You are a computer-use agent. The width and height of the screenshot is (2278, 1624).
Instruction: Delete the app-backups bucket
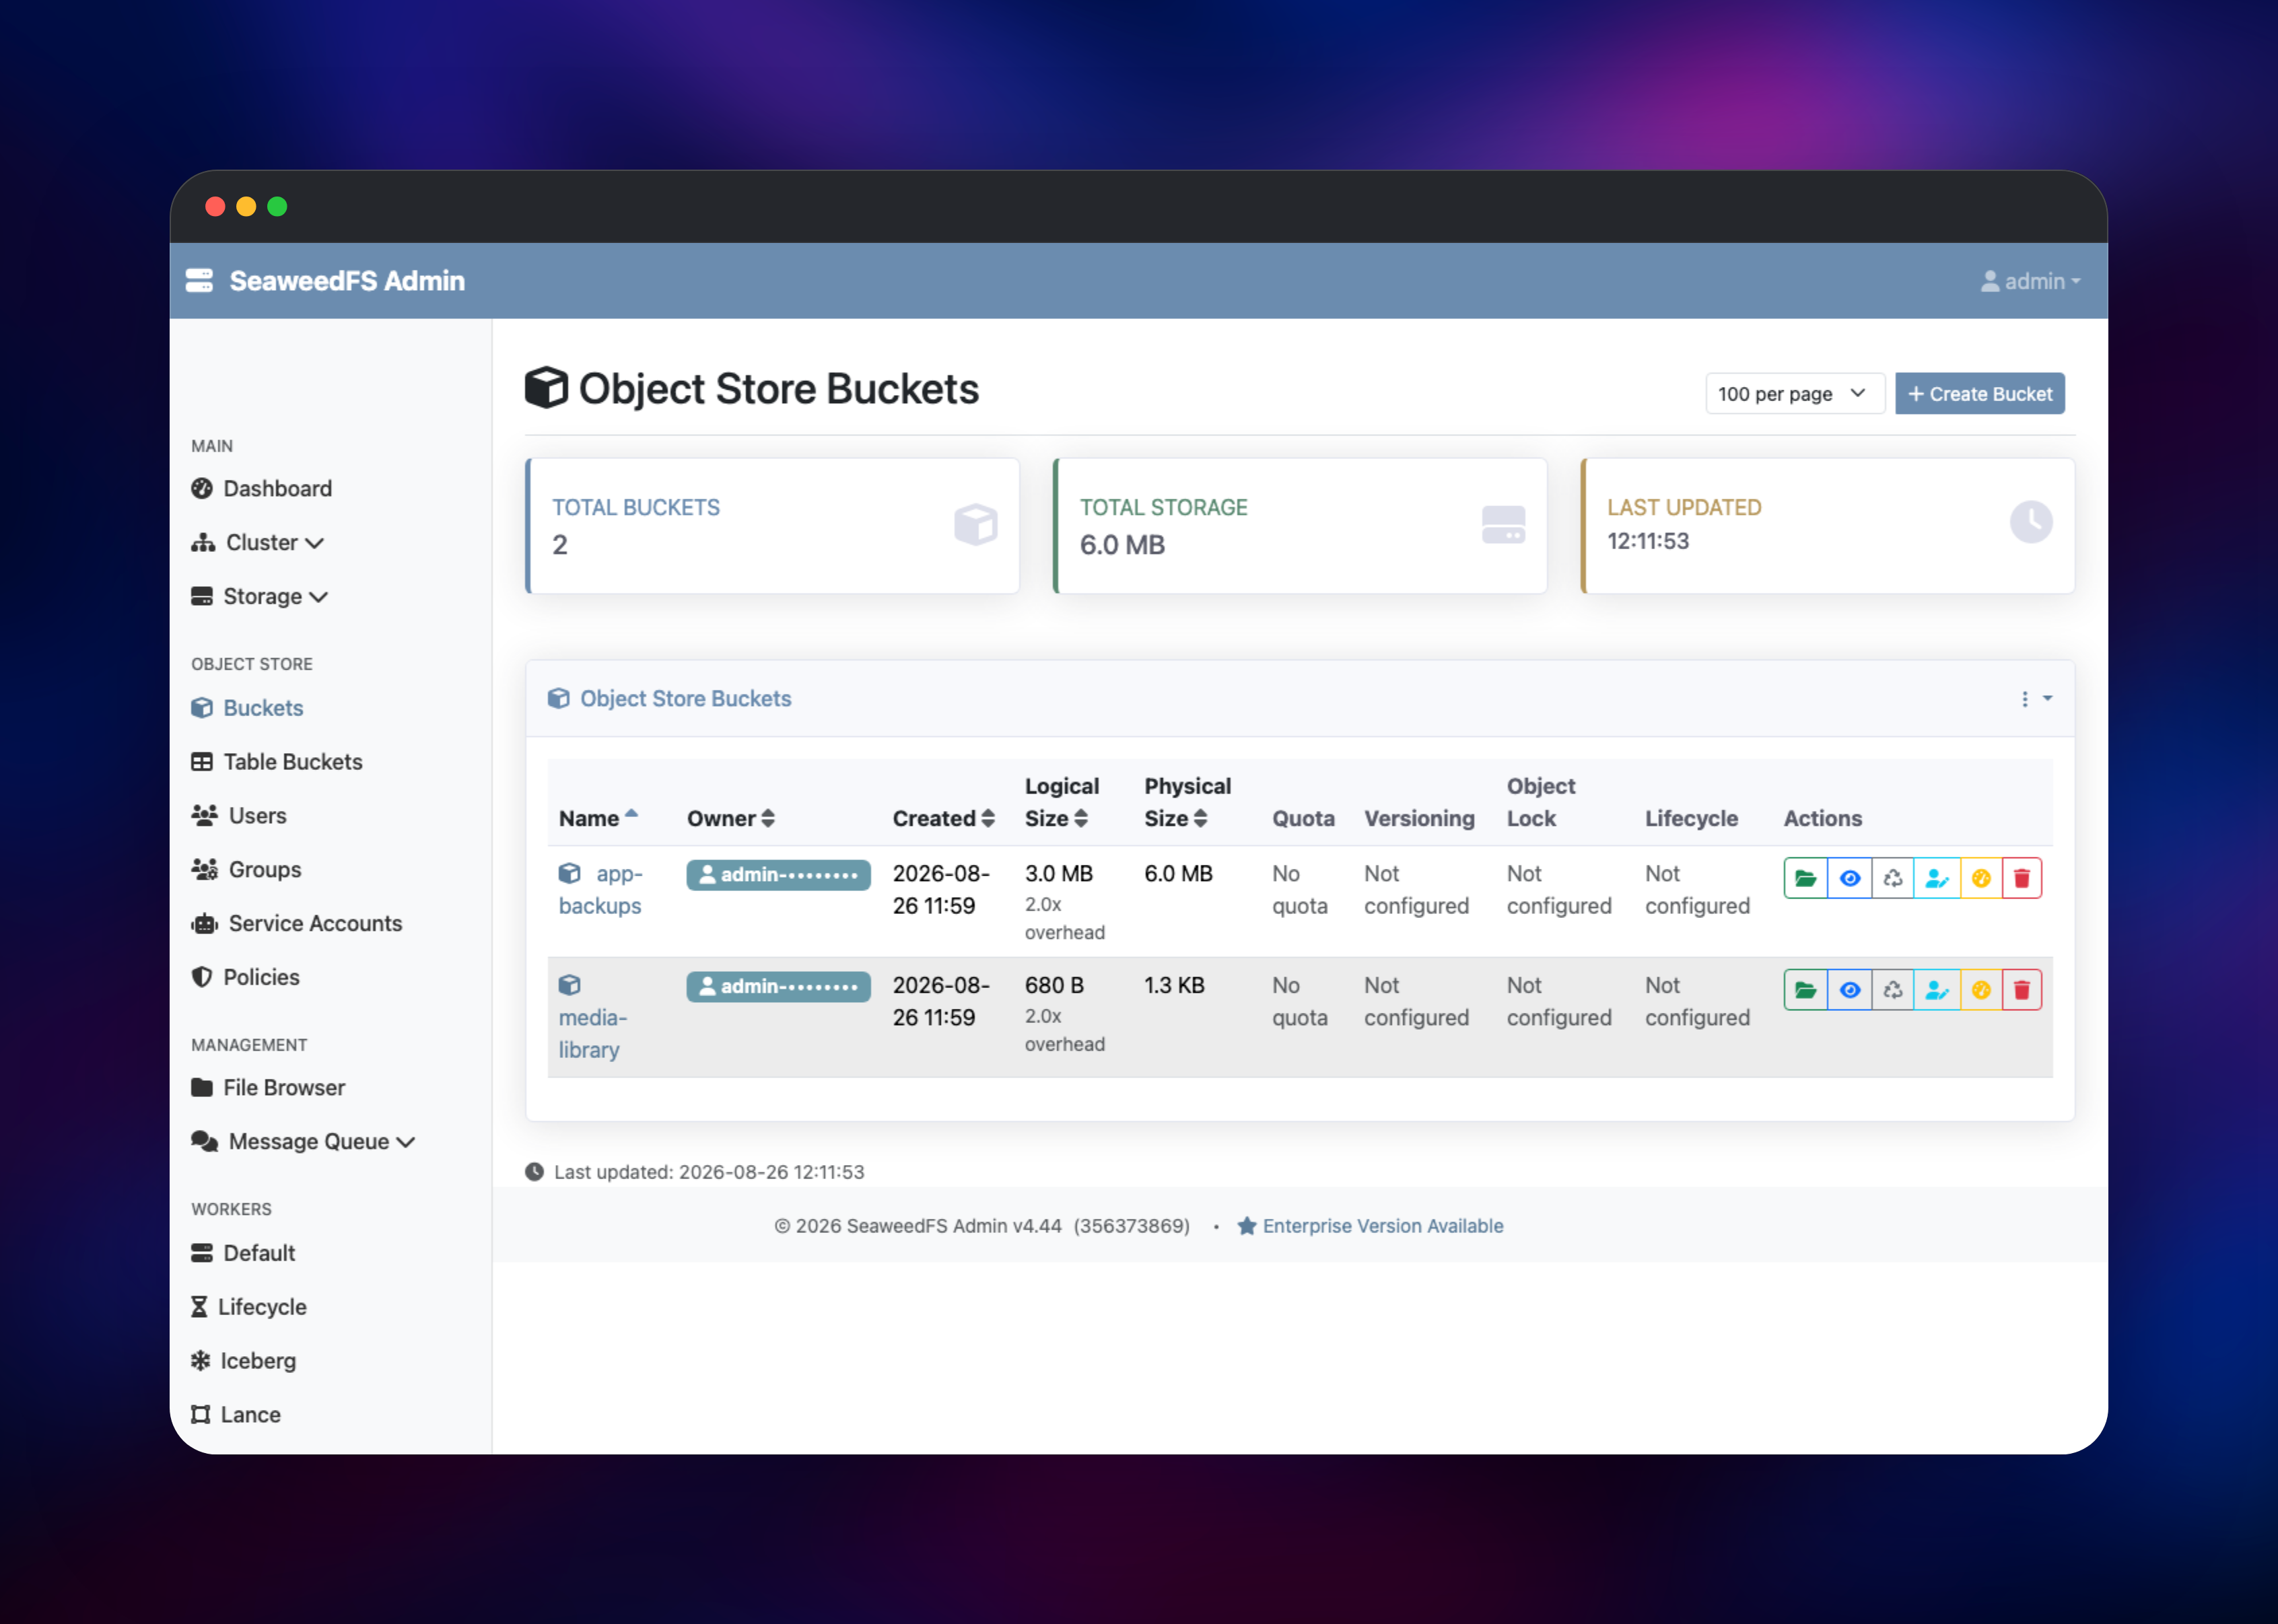[2021, 878]
